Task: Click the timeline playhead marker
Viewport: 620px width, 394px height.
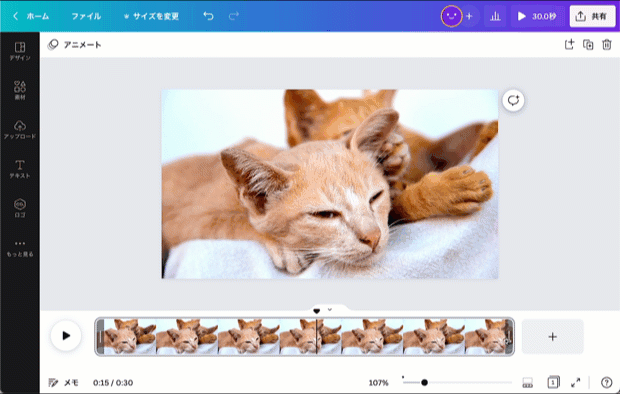Action: click(x=316, y=311)
